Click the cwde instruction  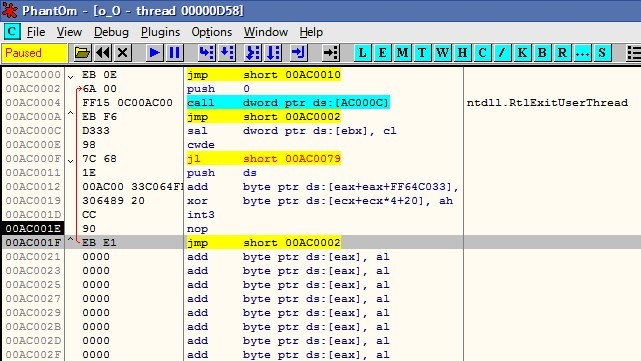(x=201, y=145)
